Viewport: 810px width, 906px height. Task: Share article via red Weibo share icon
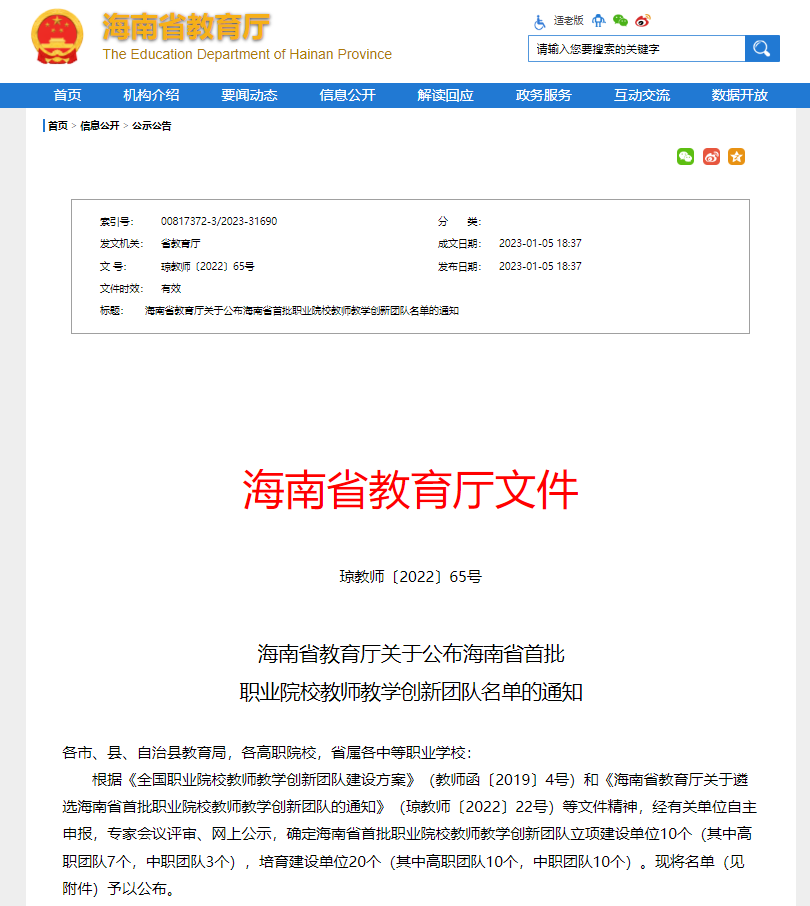coord(711,157)
